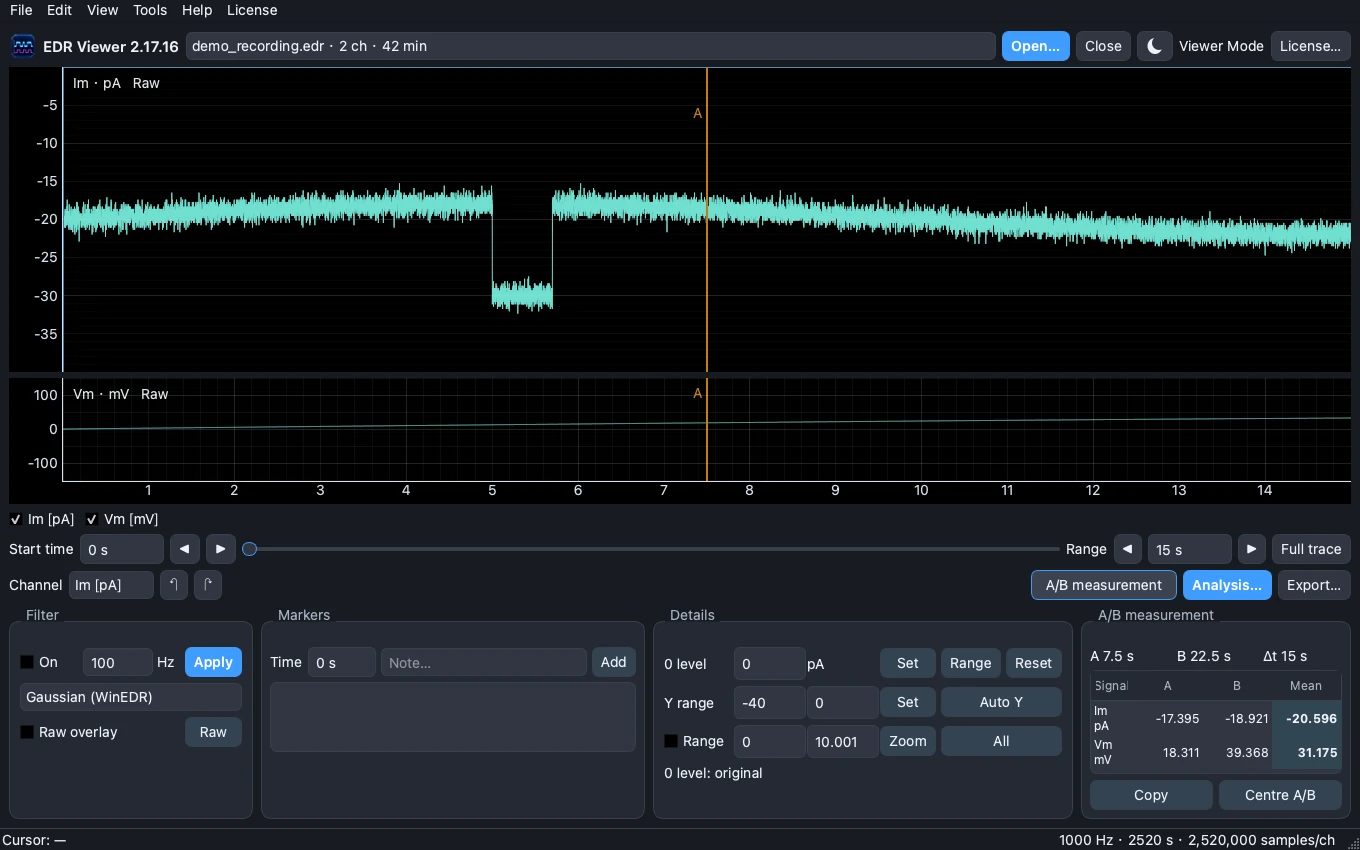
Task: Copy A/B measurement values
Action: pyautogui.click(x=1151, y=795)
